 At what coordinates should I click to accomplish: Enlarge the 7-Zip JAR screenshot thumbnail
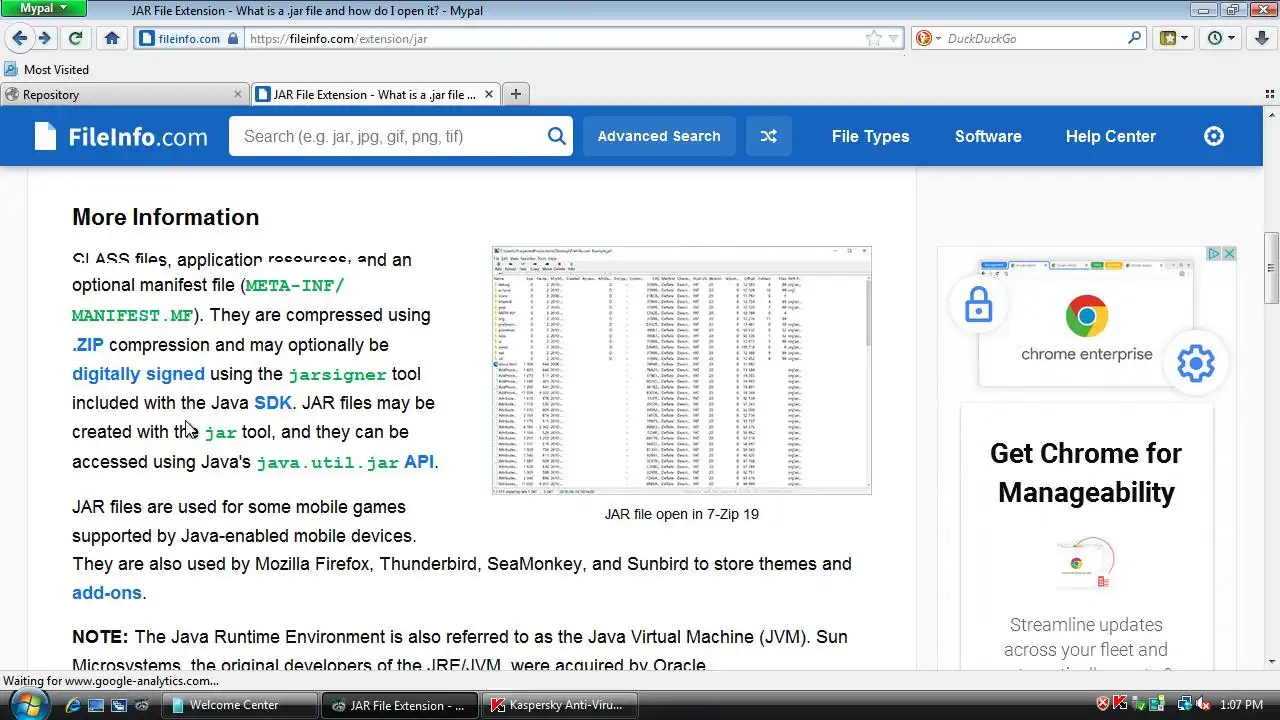(682, 370)
